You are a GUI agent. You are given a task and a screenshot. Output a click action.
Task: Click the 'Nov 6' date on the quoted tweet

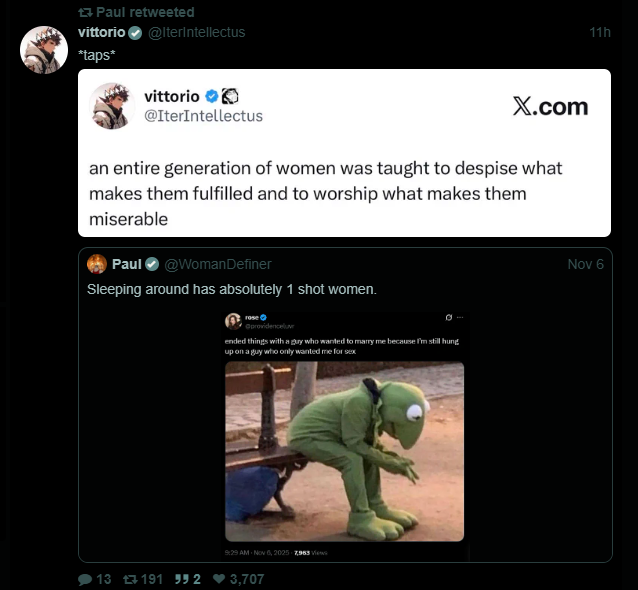point(585,264)
